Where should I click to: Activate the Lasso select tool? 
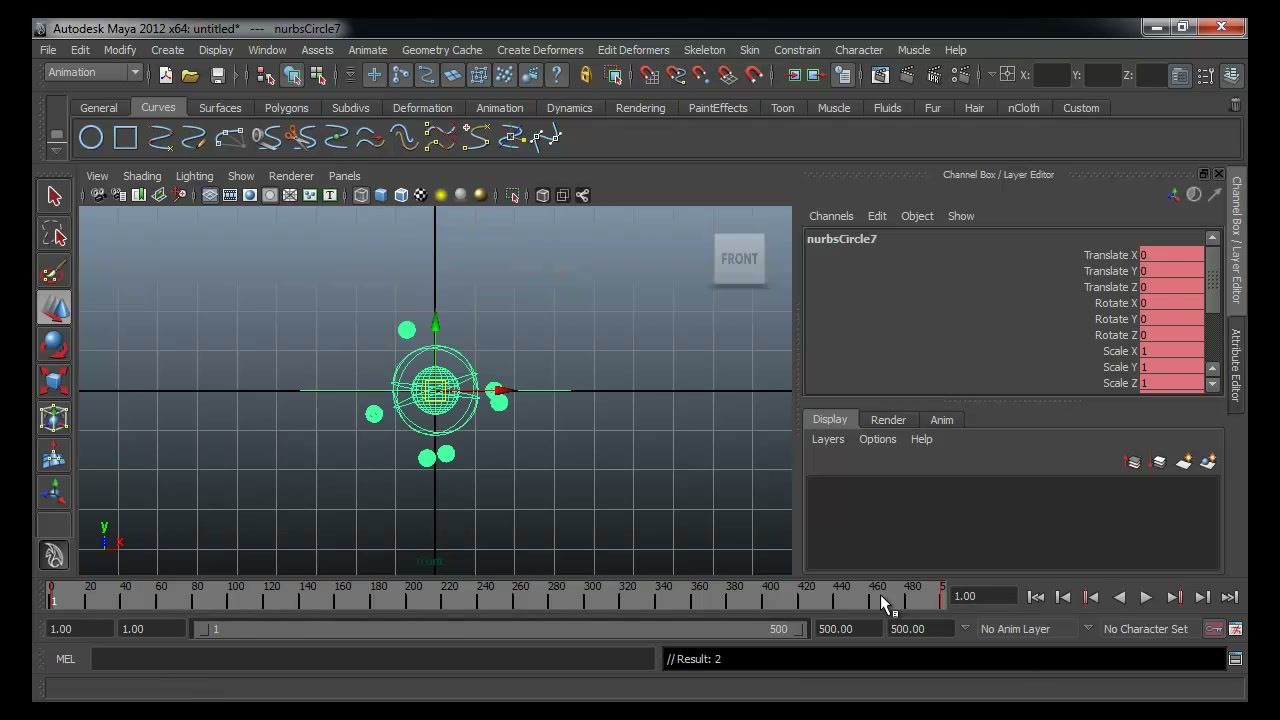tap(54, 234)
